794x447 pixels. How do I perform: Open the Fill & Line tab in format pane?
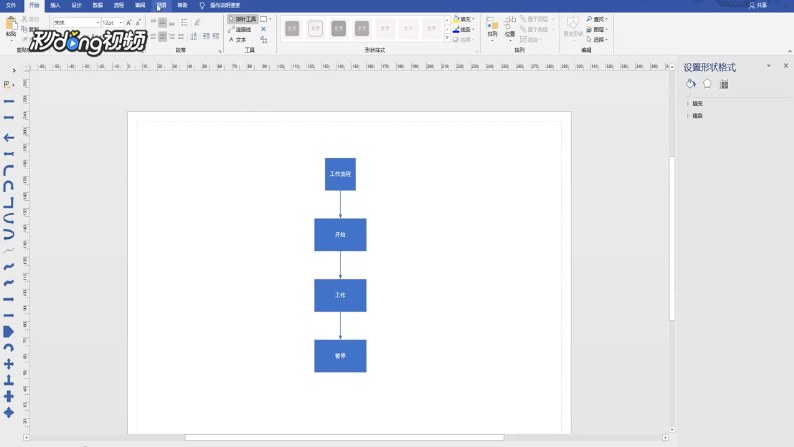[x=691, y=84]
